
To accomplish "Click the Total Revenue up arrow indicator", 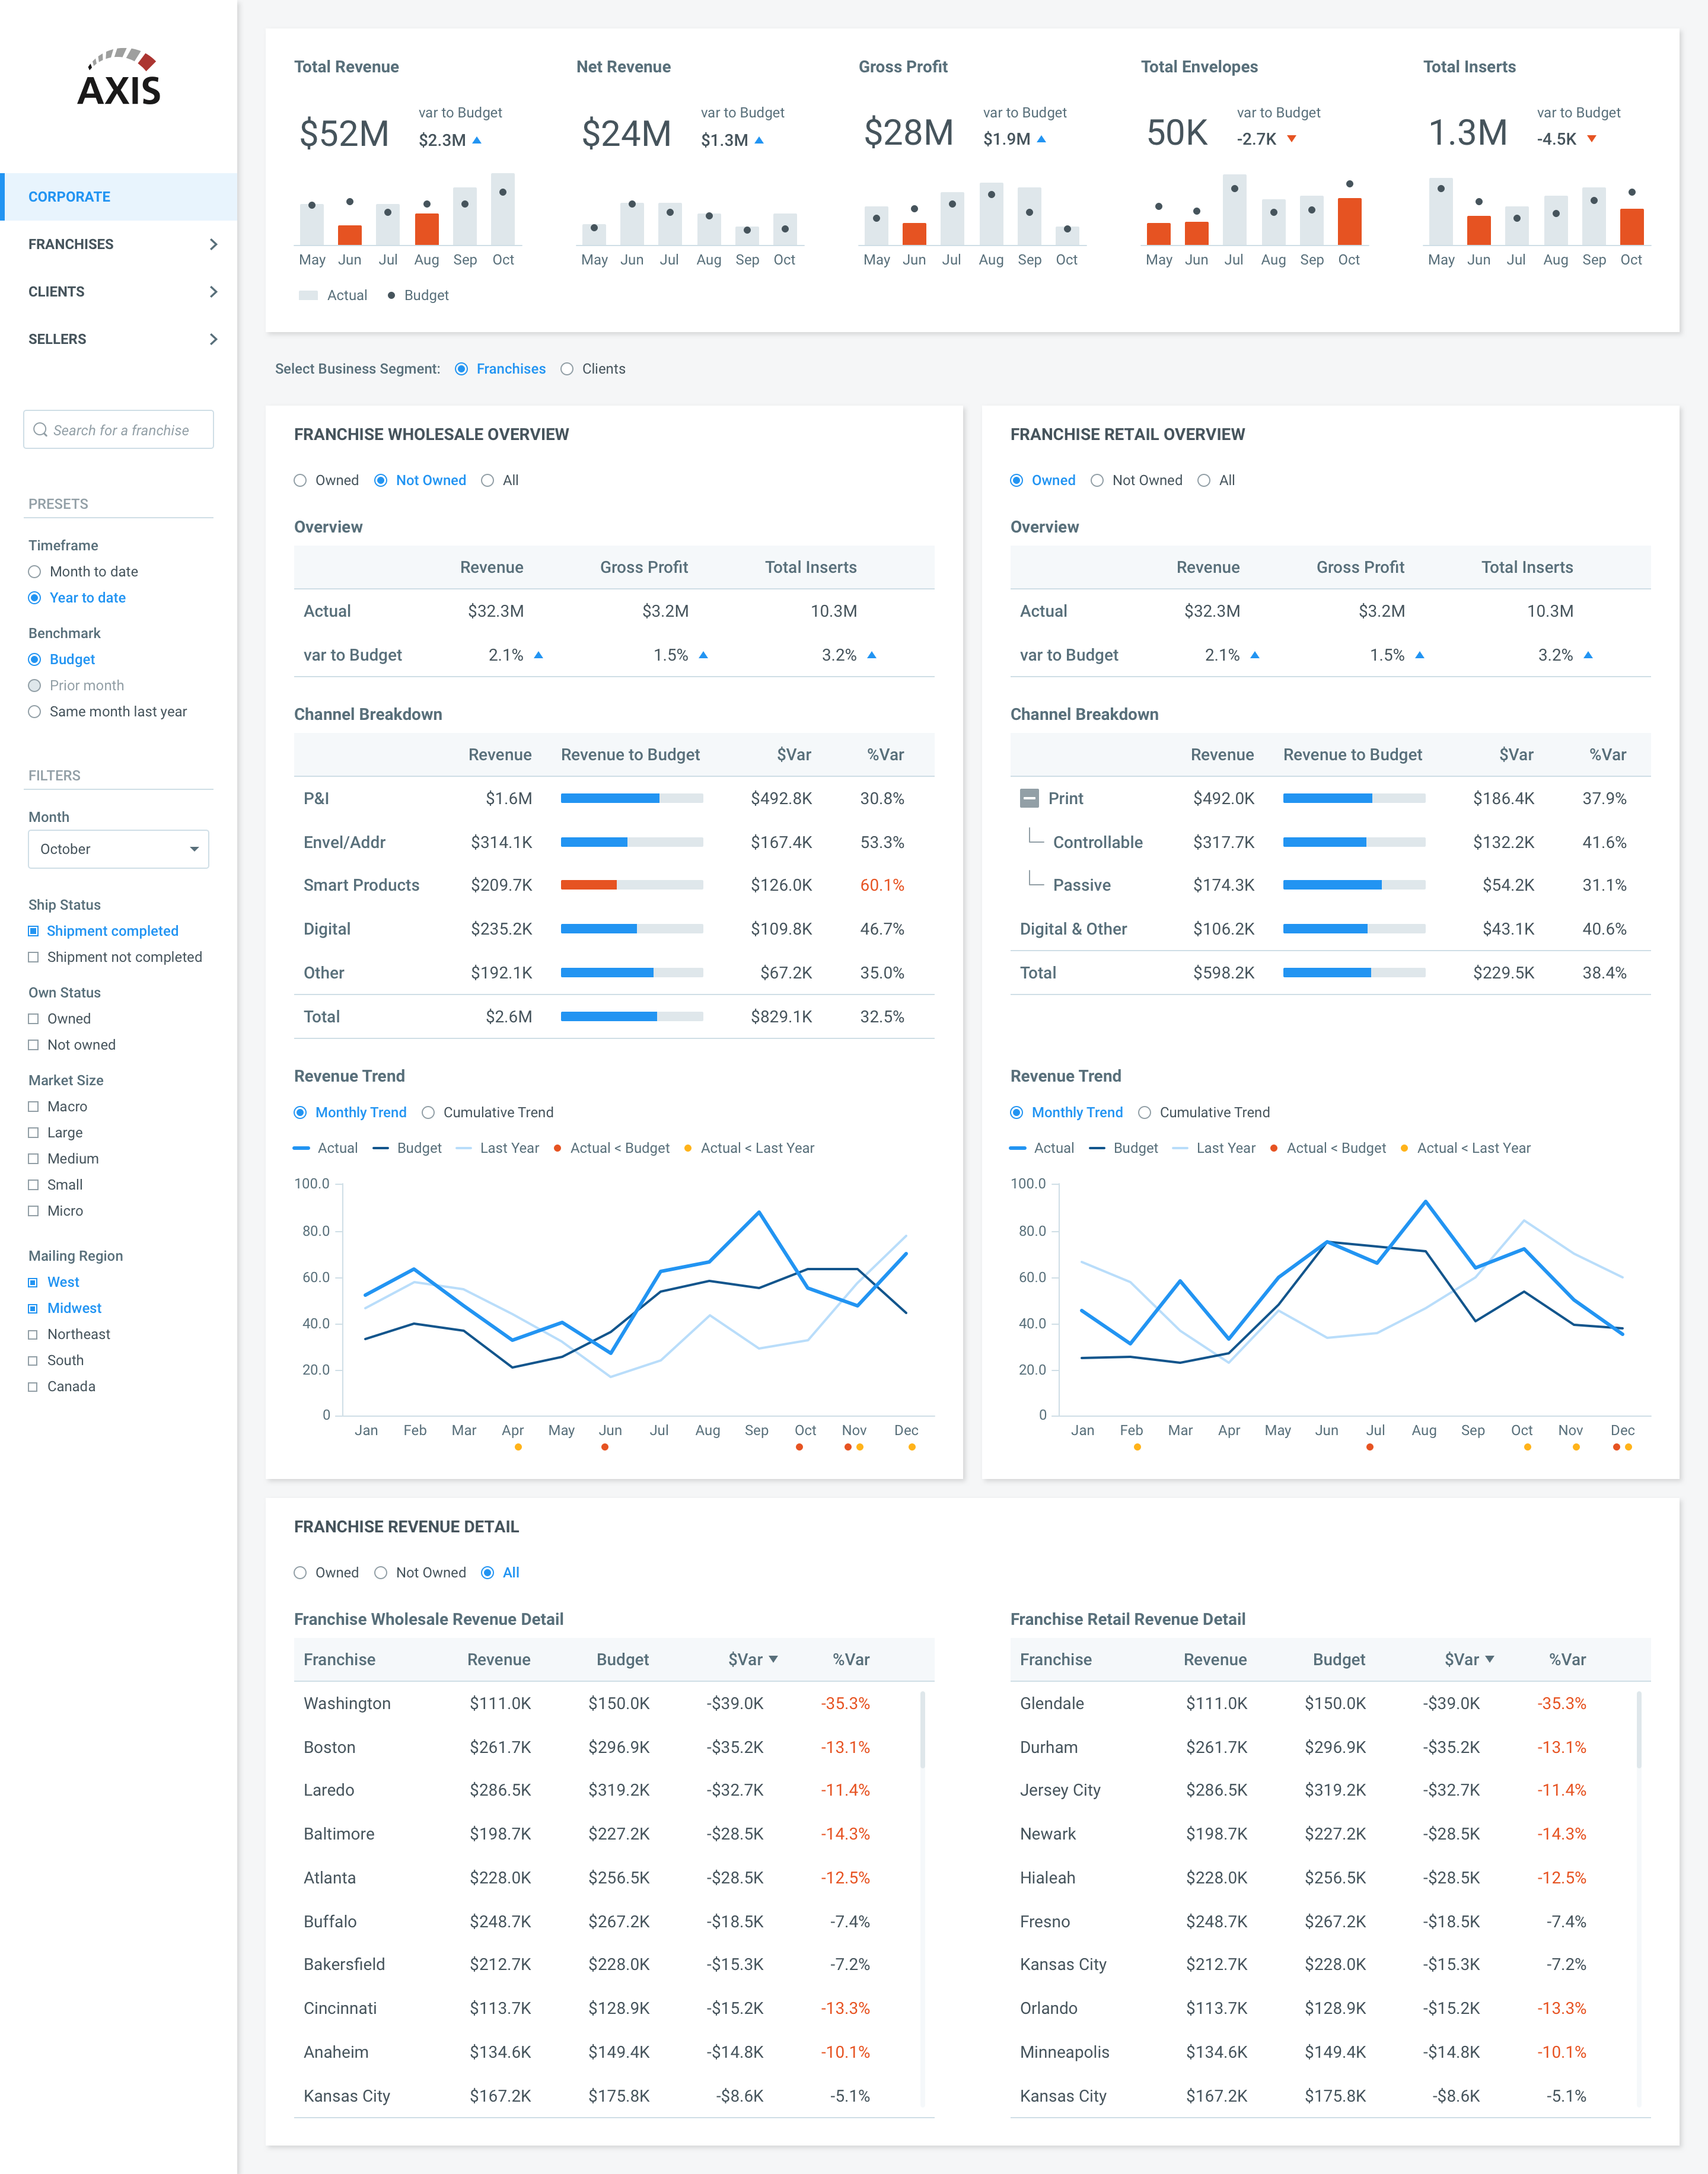I will (x=477, y=140).
